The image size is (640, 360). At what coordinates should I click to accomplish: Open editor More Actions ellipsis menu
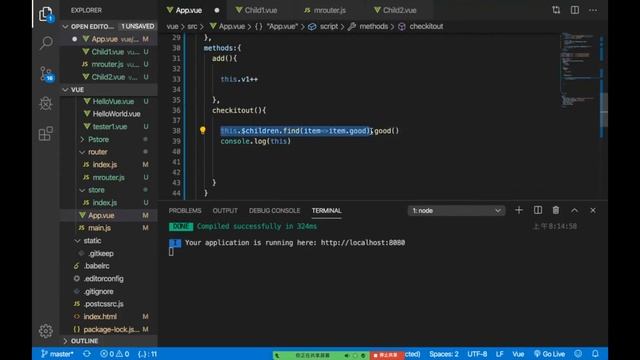(x=593, y=10)
